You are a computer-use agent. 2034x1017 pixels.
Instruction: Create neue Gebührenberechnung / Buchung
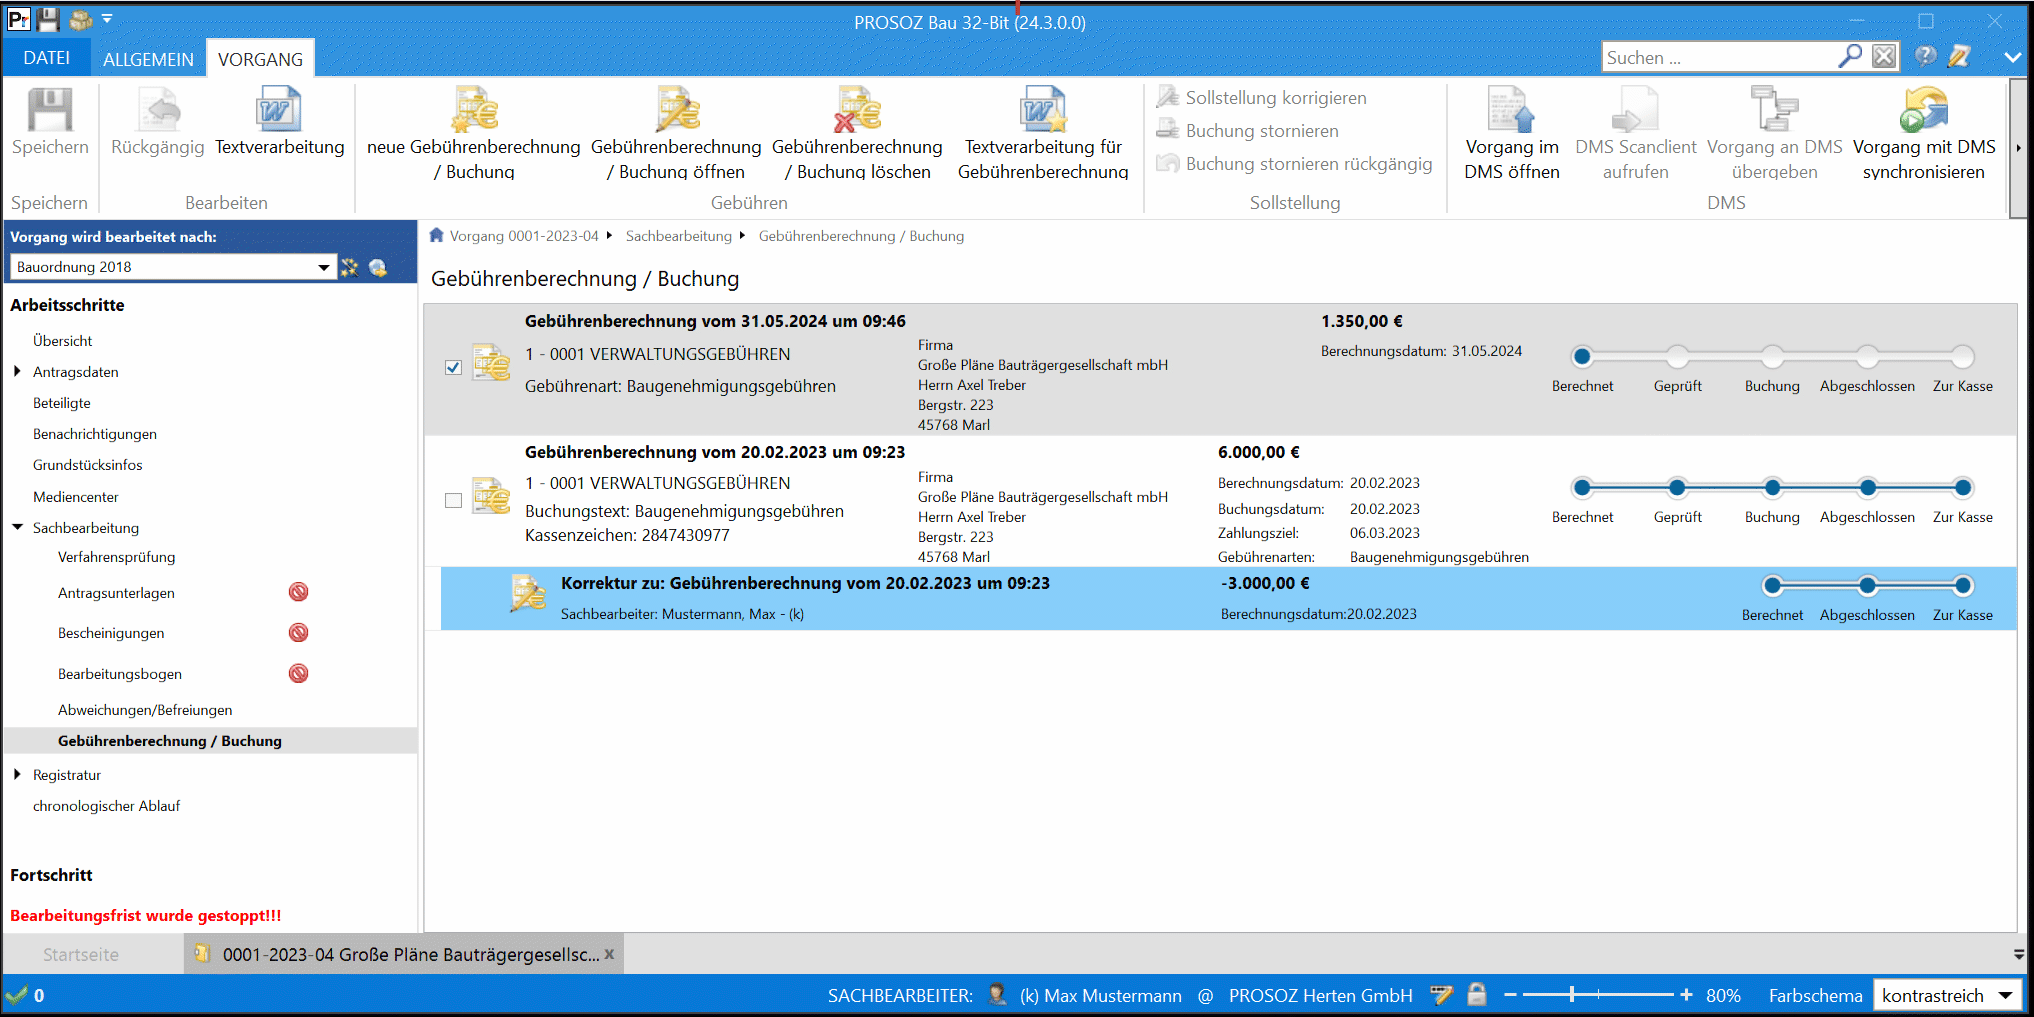coord(473,134)
